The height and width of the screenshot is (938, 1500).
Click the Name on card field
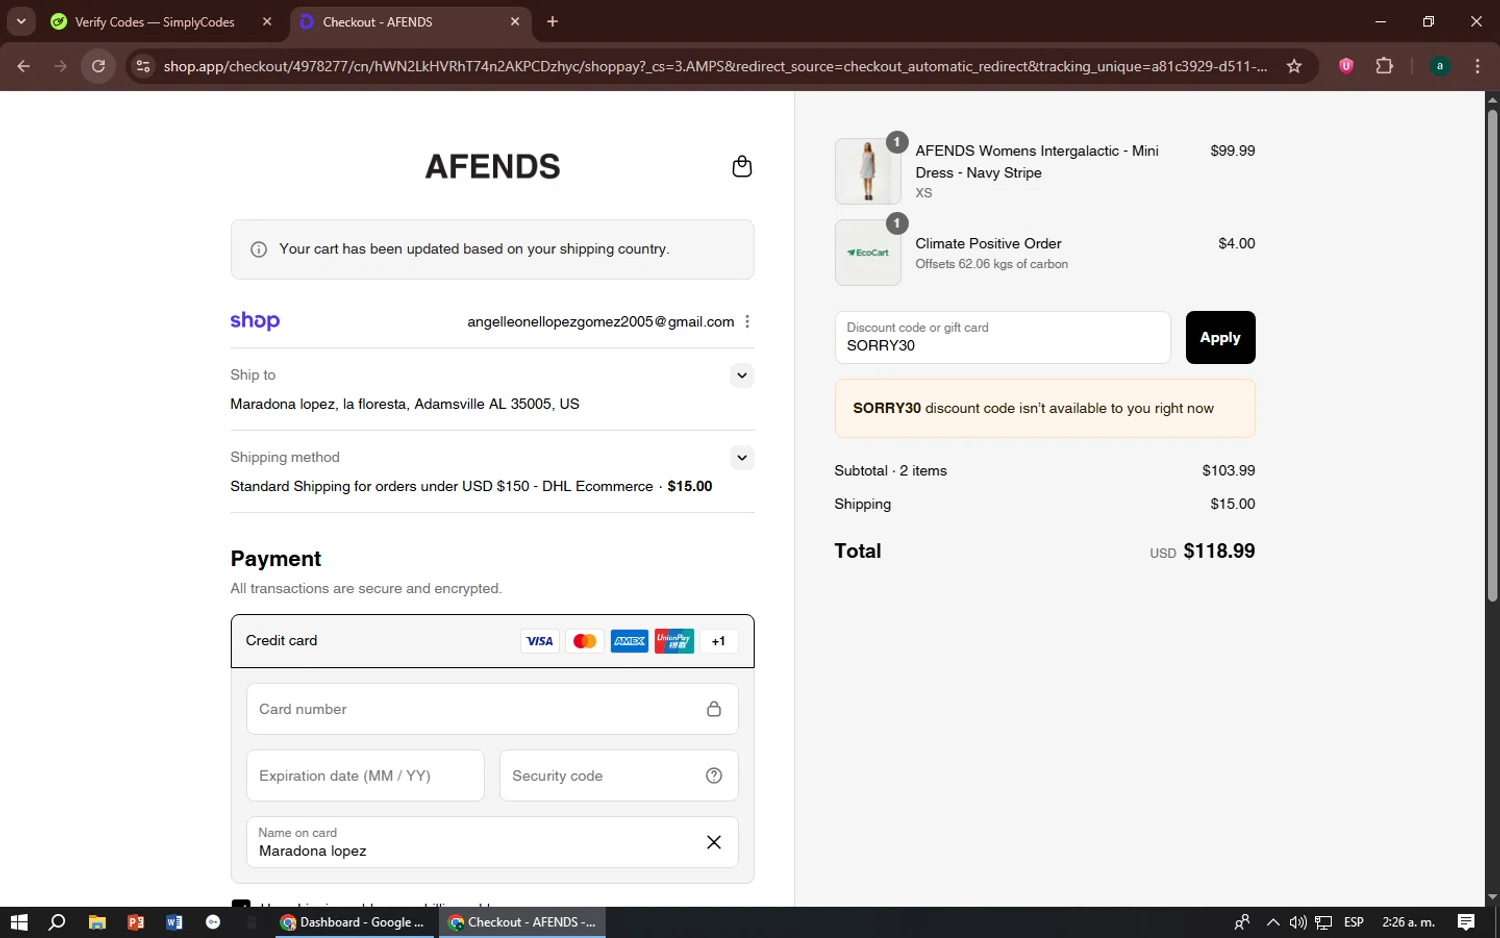tap(492, 842)
